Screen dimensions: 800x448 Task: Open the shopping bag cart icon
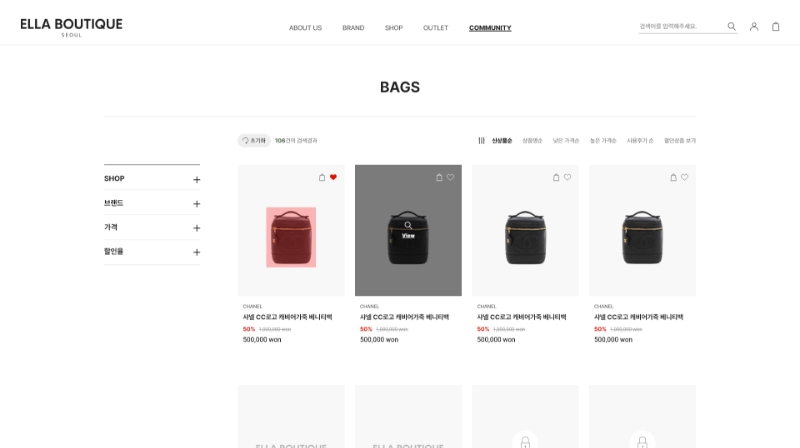coord(776,27)
